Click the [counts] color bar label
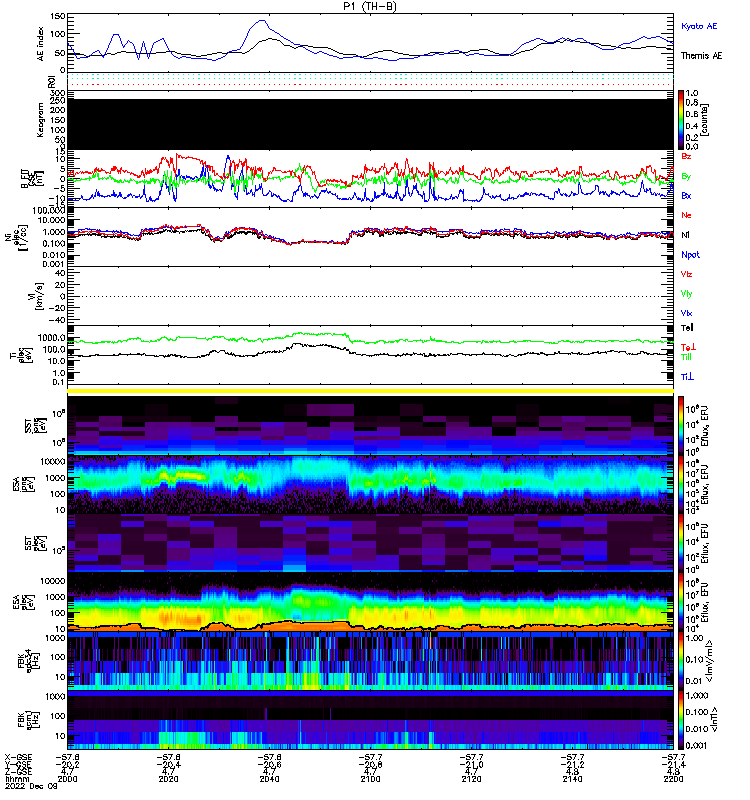Screen dimensions: 750x800 pos(705,120)
